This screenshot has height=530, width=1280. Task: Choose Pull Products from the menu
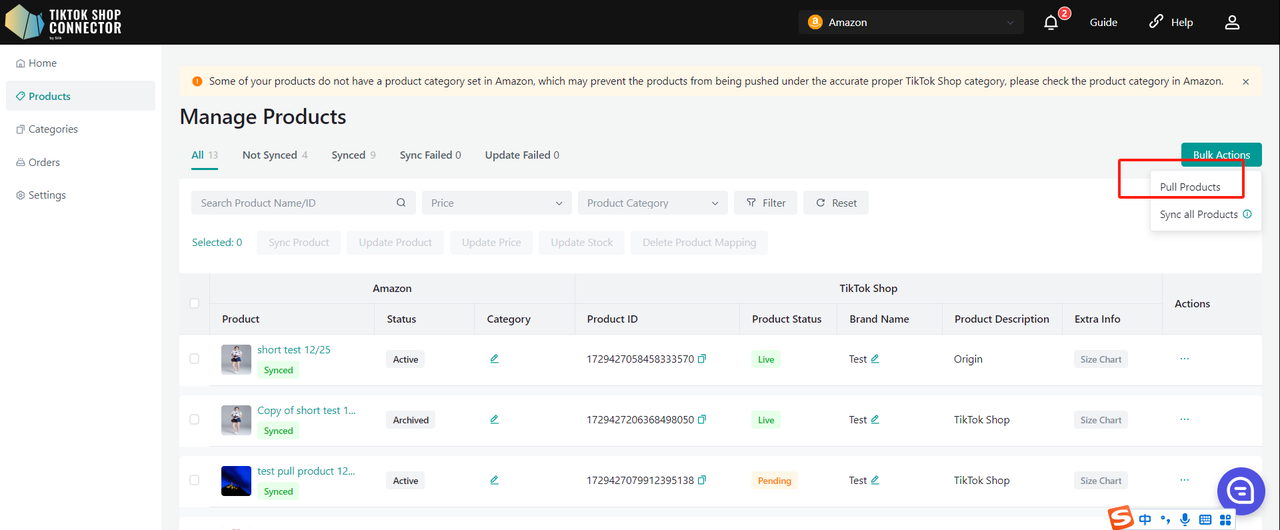point(1190,187)
